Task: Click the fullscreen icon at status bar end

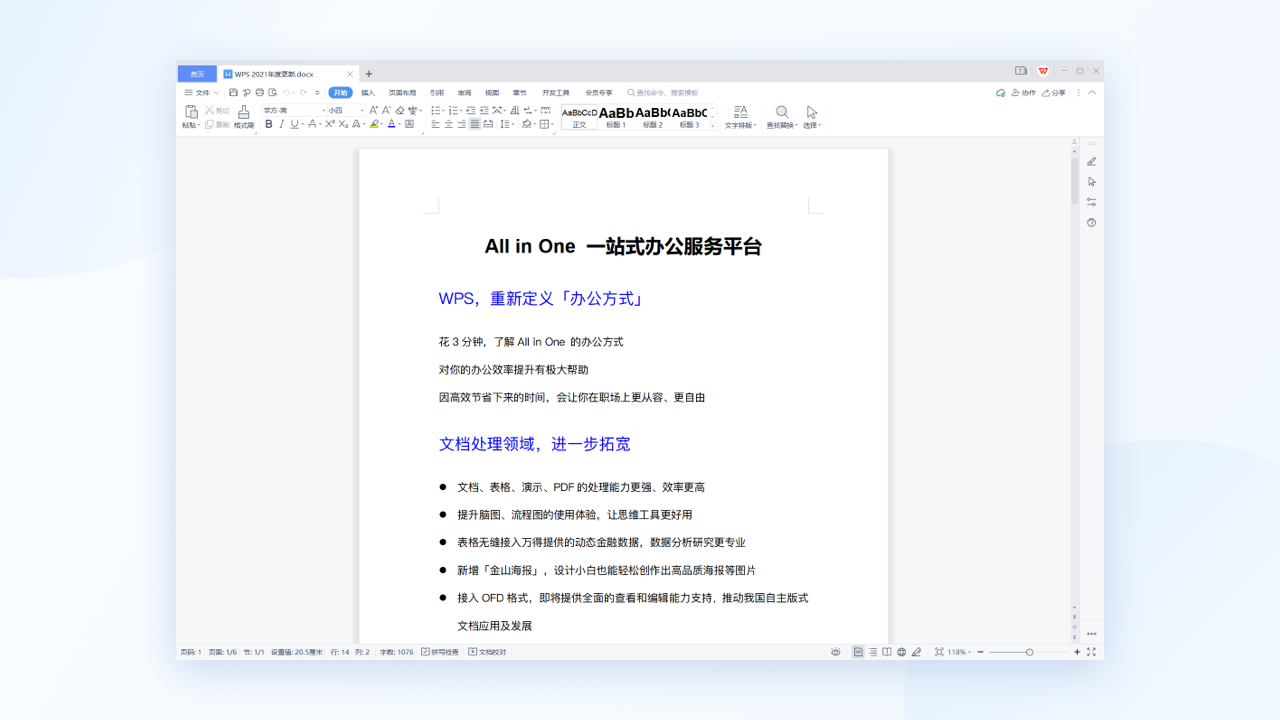Action: tap(1091, 652)
